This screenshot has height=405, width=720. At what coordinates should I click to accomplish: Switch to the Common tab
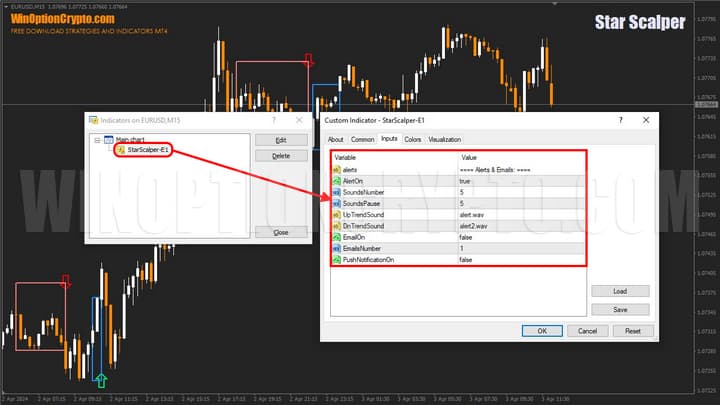(362, 140)
